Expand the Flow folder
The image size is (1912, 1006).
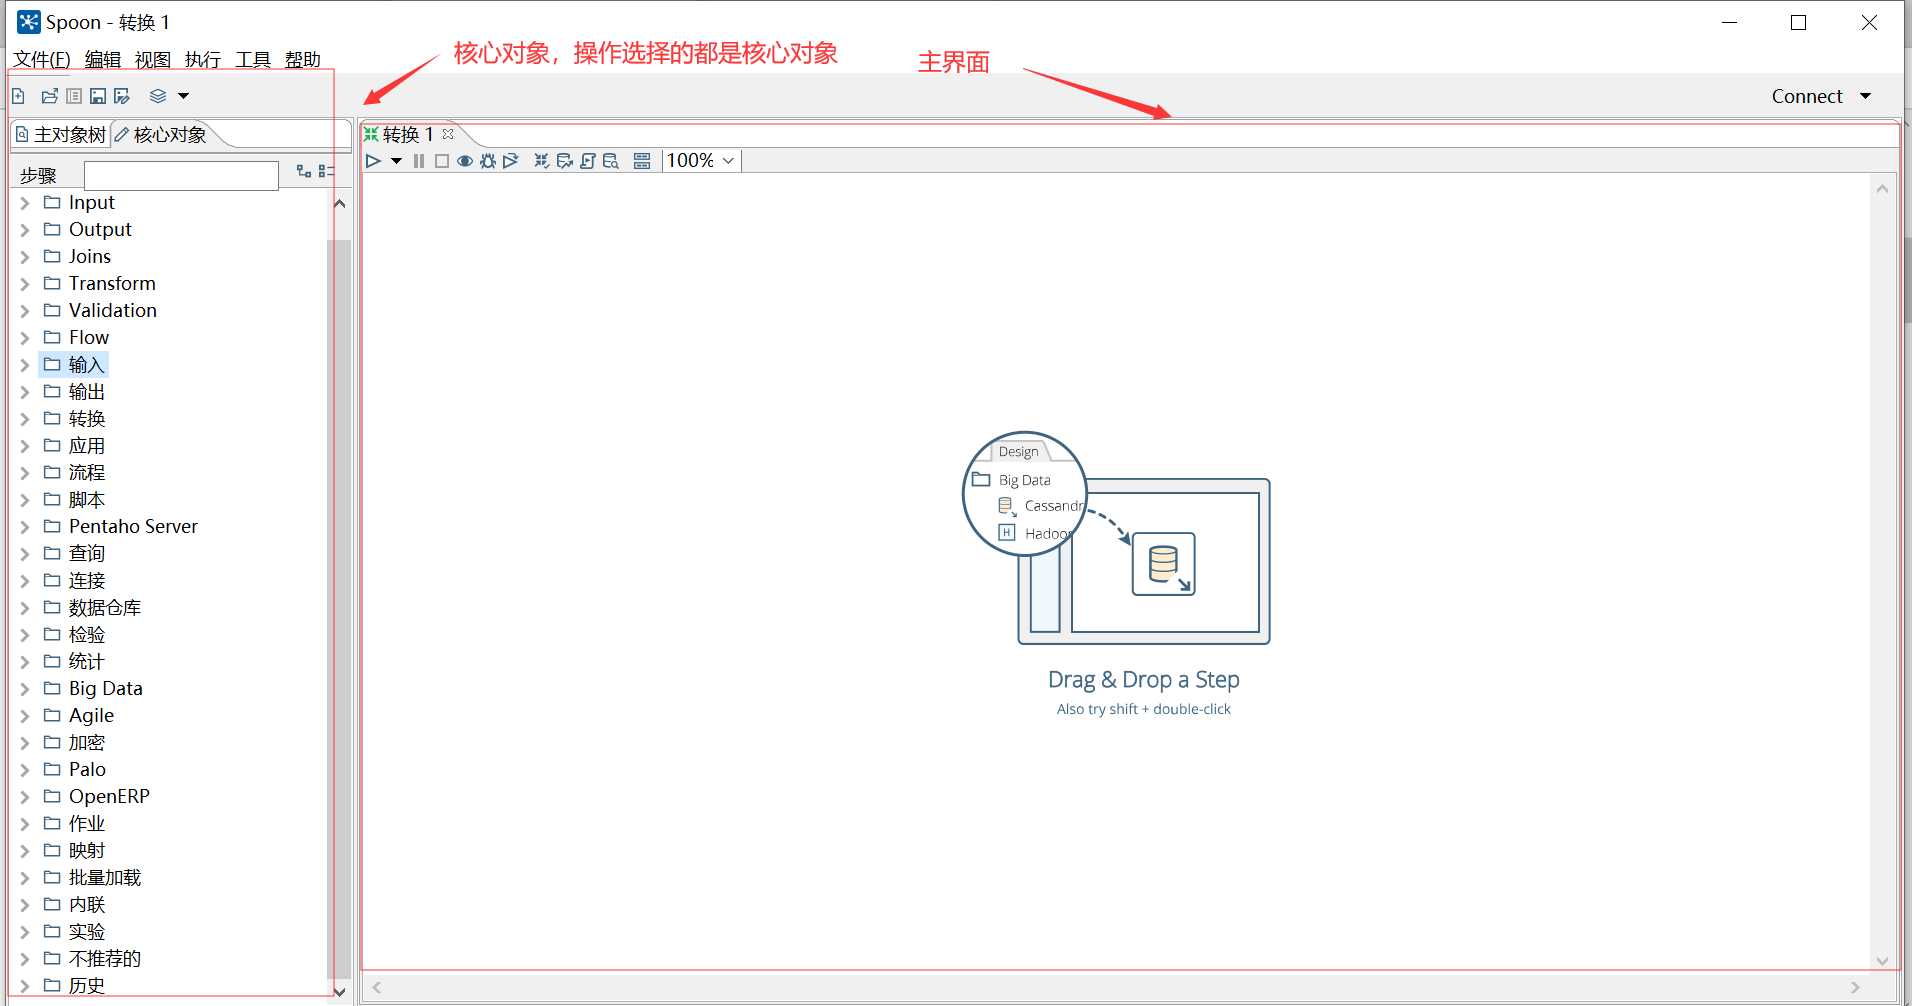click(x=25, y=338)
